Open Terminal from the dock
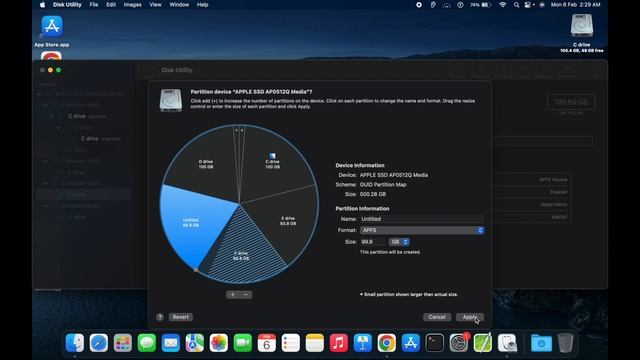 pyautogui.click(x=435, y=342)
